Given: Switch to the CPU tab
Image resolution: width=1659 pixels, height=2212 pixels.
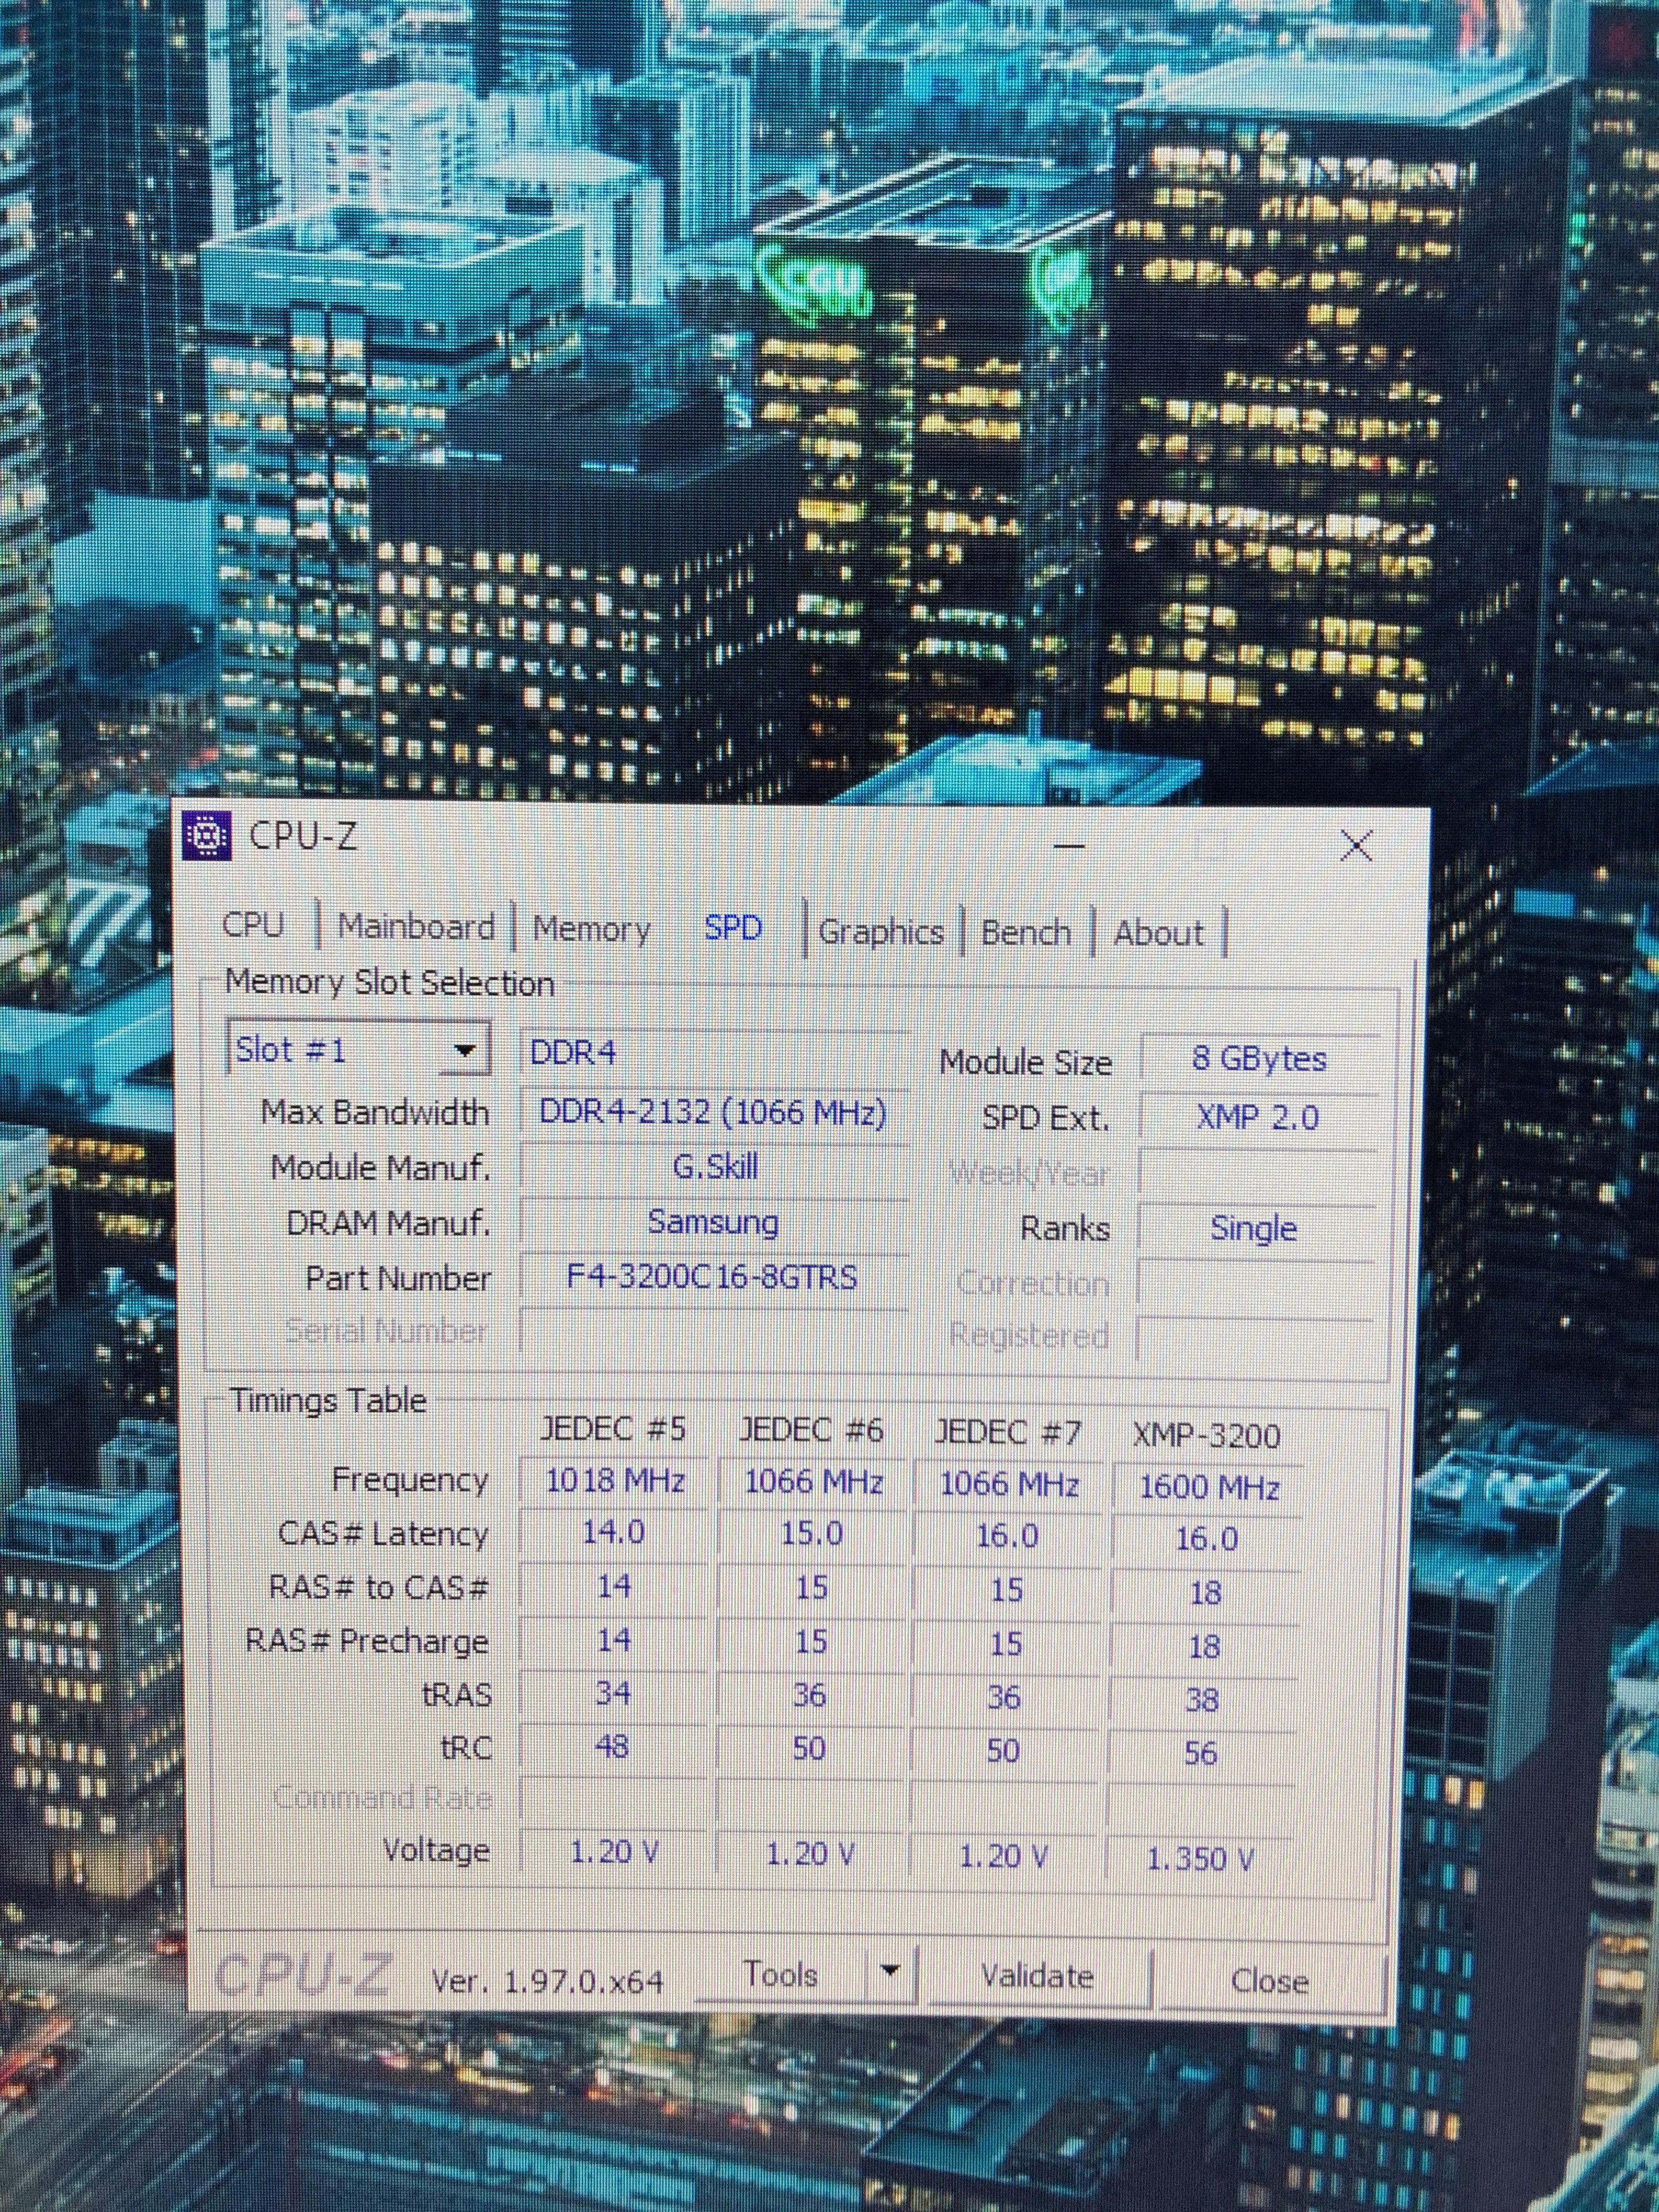Looking at the screenshot, I should [253, 924].
